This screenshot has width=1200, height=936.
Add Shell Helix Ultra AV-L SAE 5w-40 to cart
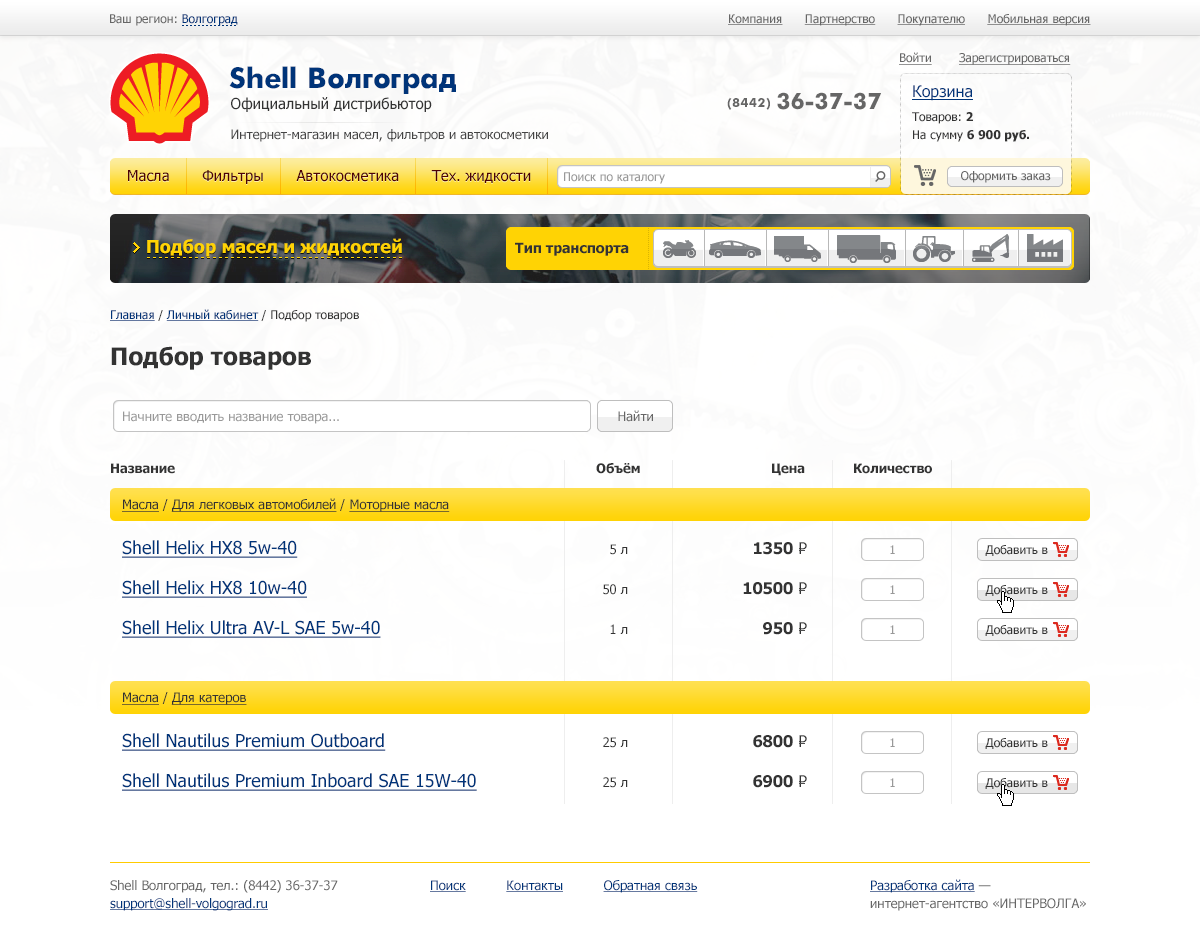1027,630
